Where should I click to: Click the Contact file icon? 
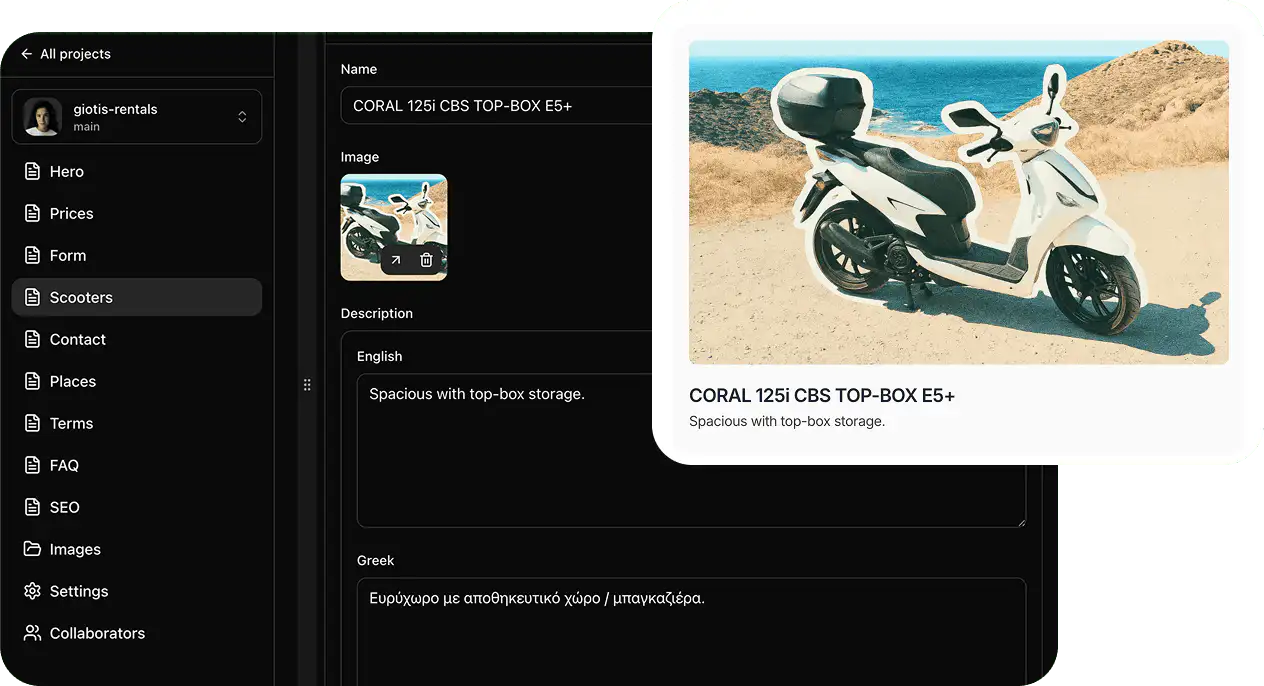click(33, 340)
